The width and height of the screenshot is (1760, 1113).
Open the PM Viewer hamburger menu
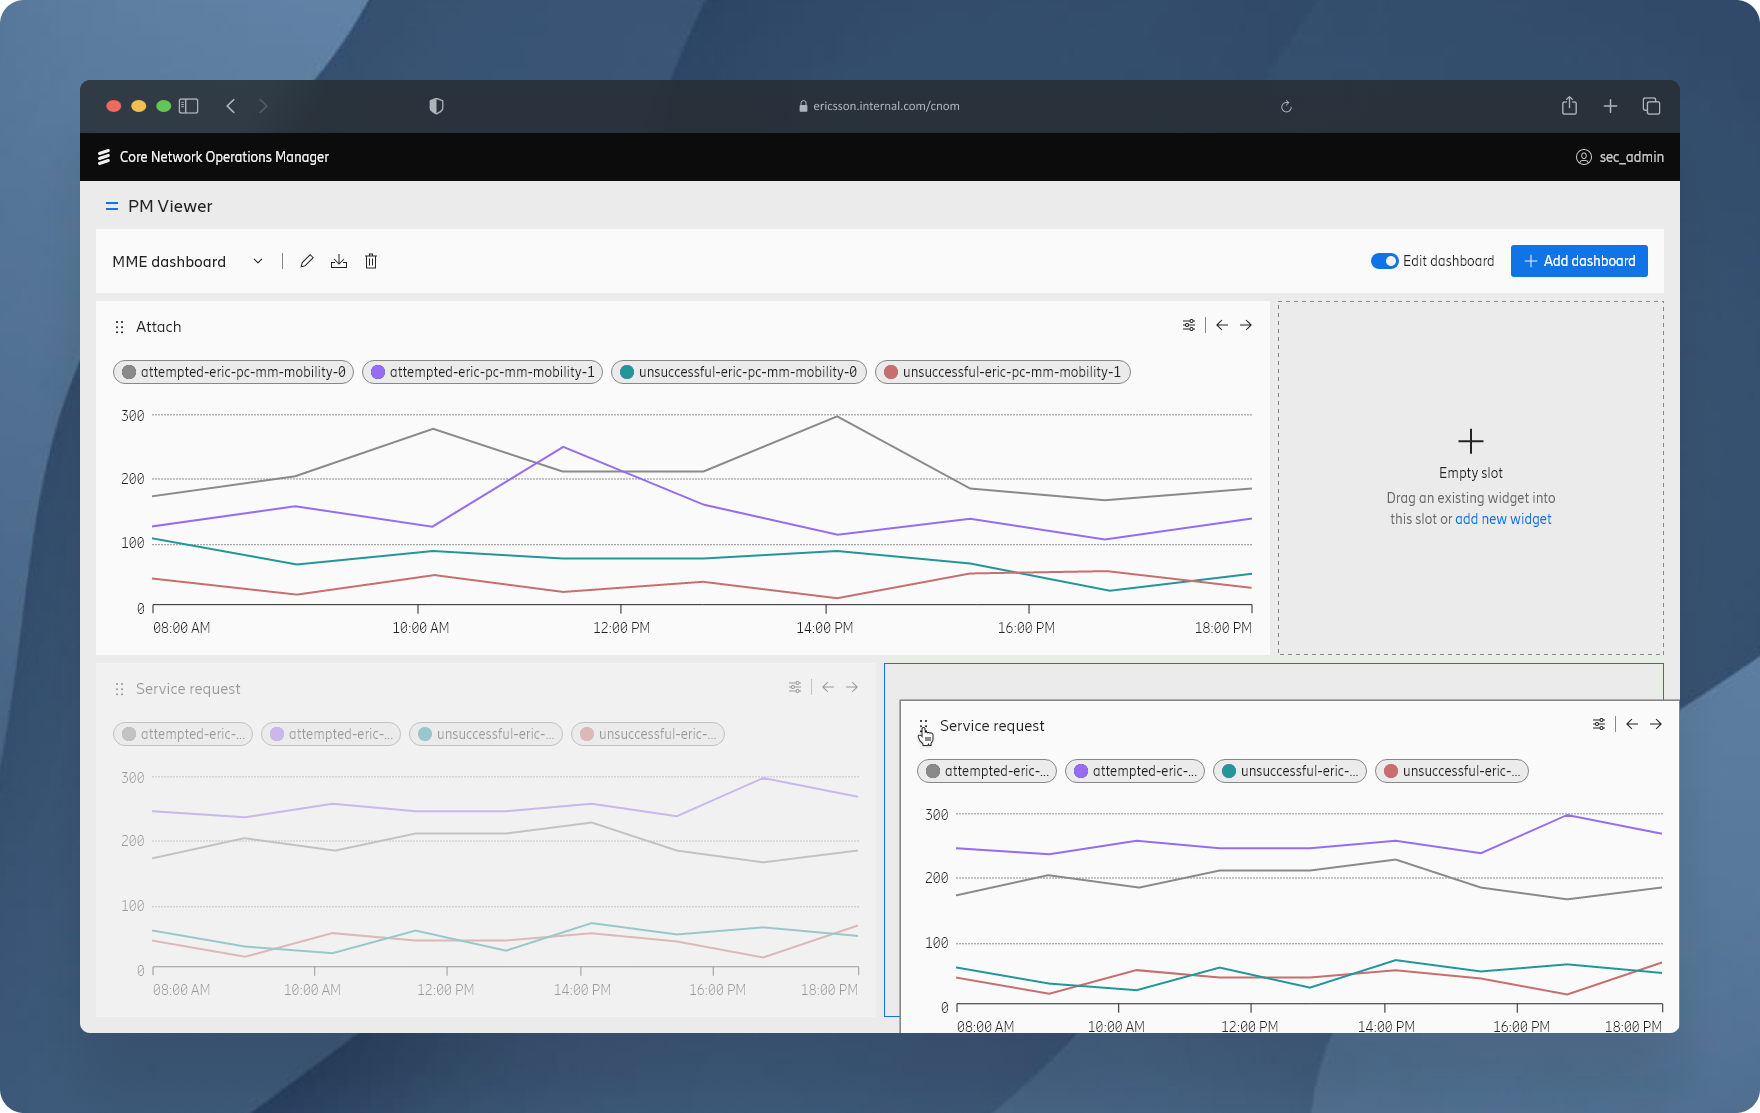coord(112,206)
